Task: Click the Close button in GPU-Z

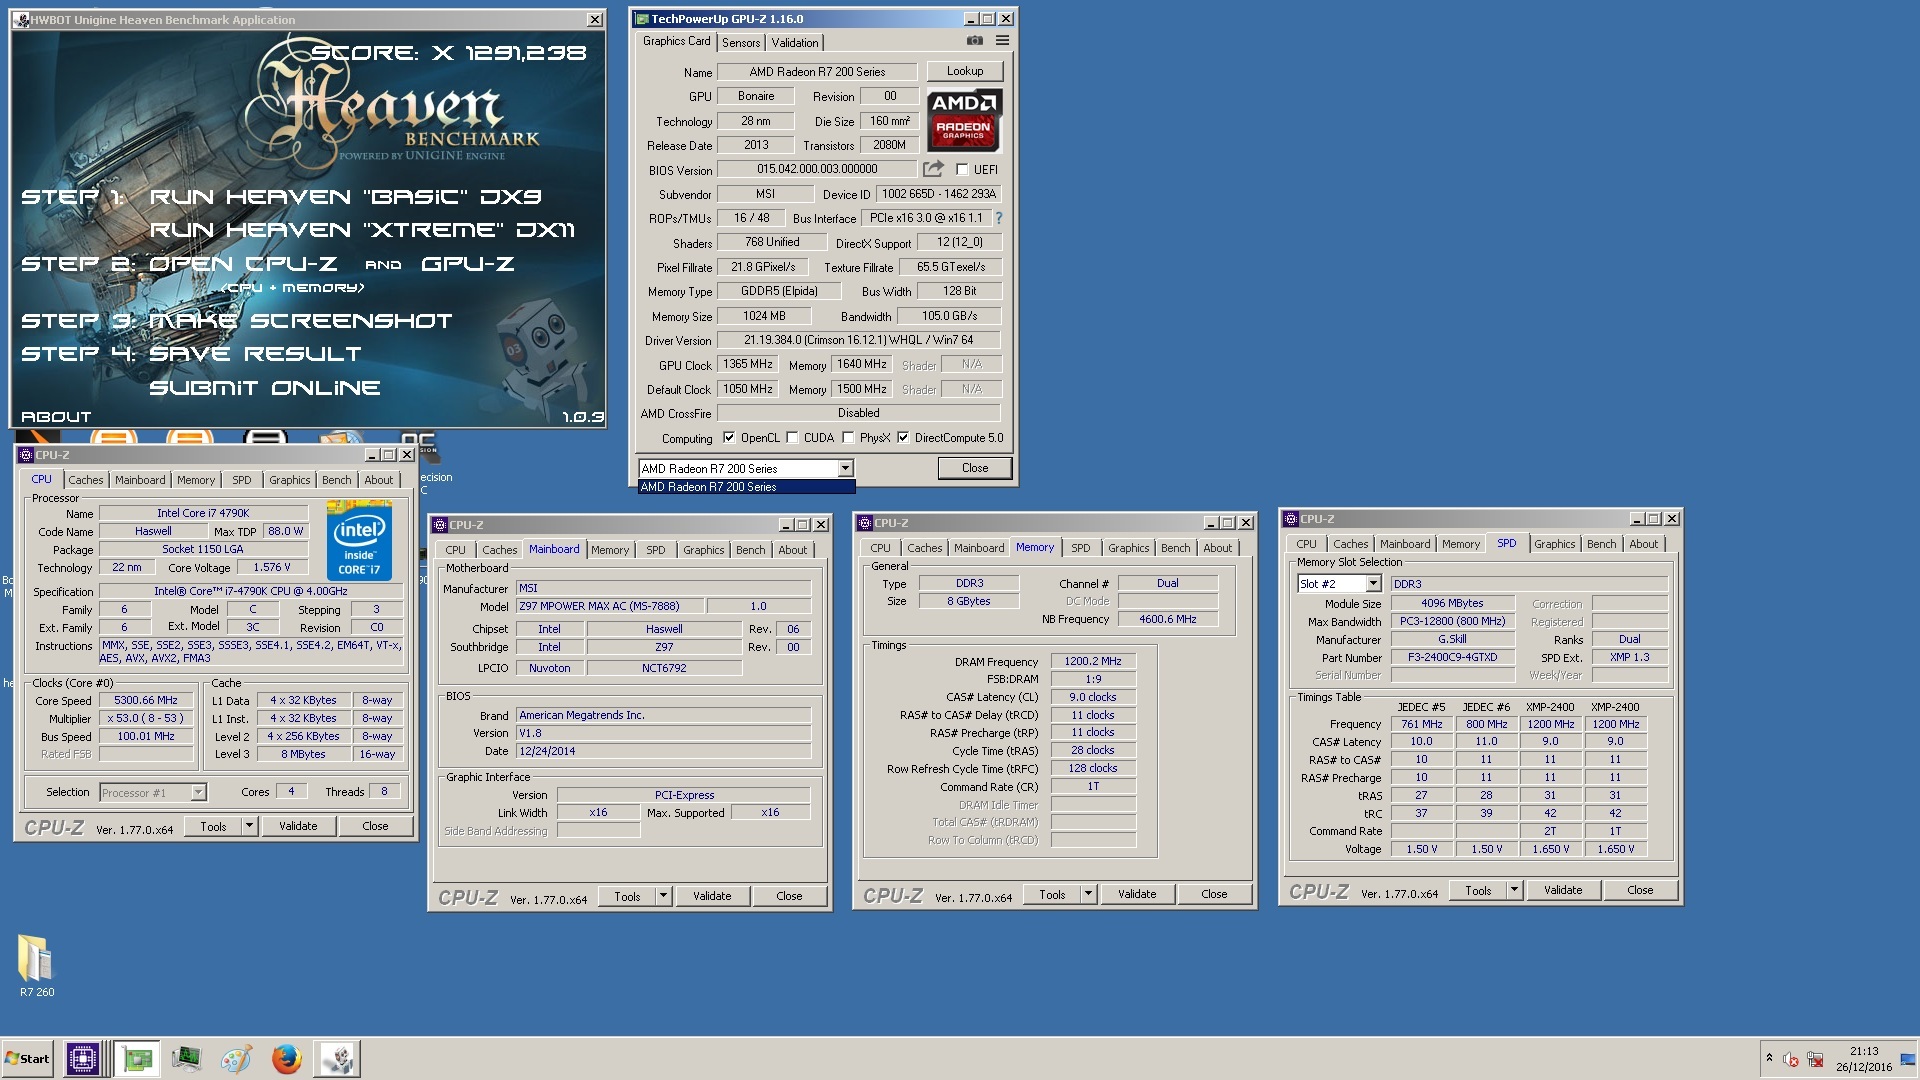Action: coord(975,468)
